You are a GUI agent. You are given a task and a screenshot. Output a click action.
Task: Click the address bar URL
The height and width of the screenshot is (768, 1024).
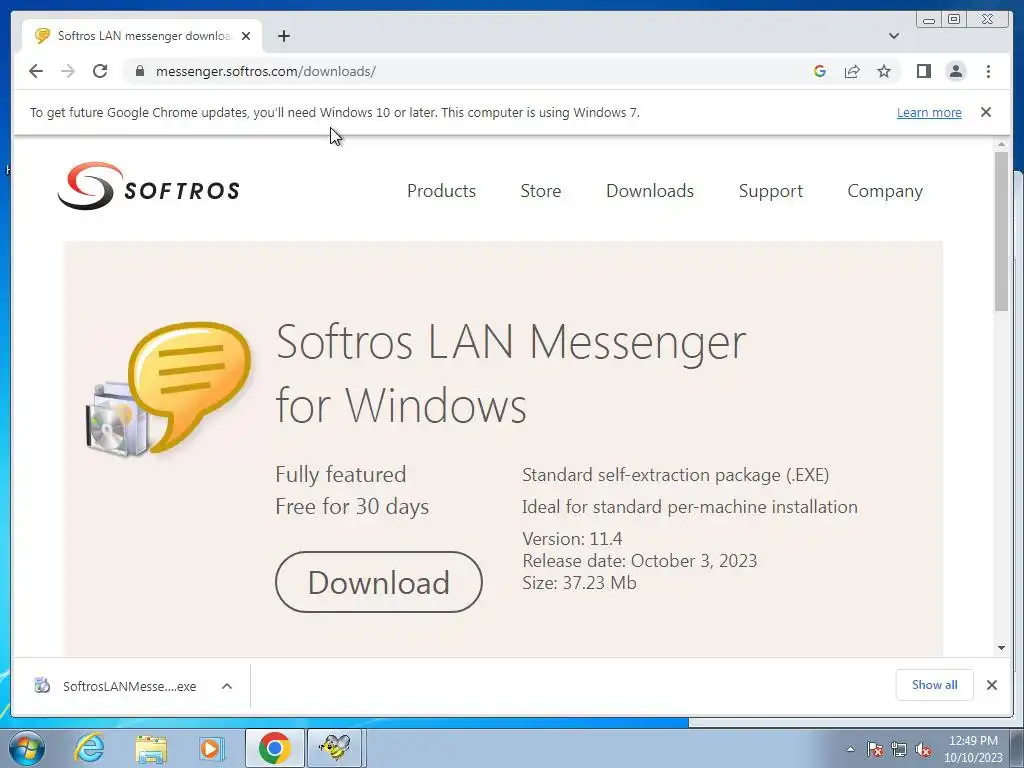[265, 71]
